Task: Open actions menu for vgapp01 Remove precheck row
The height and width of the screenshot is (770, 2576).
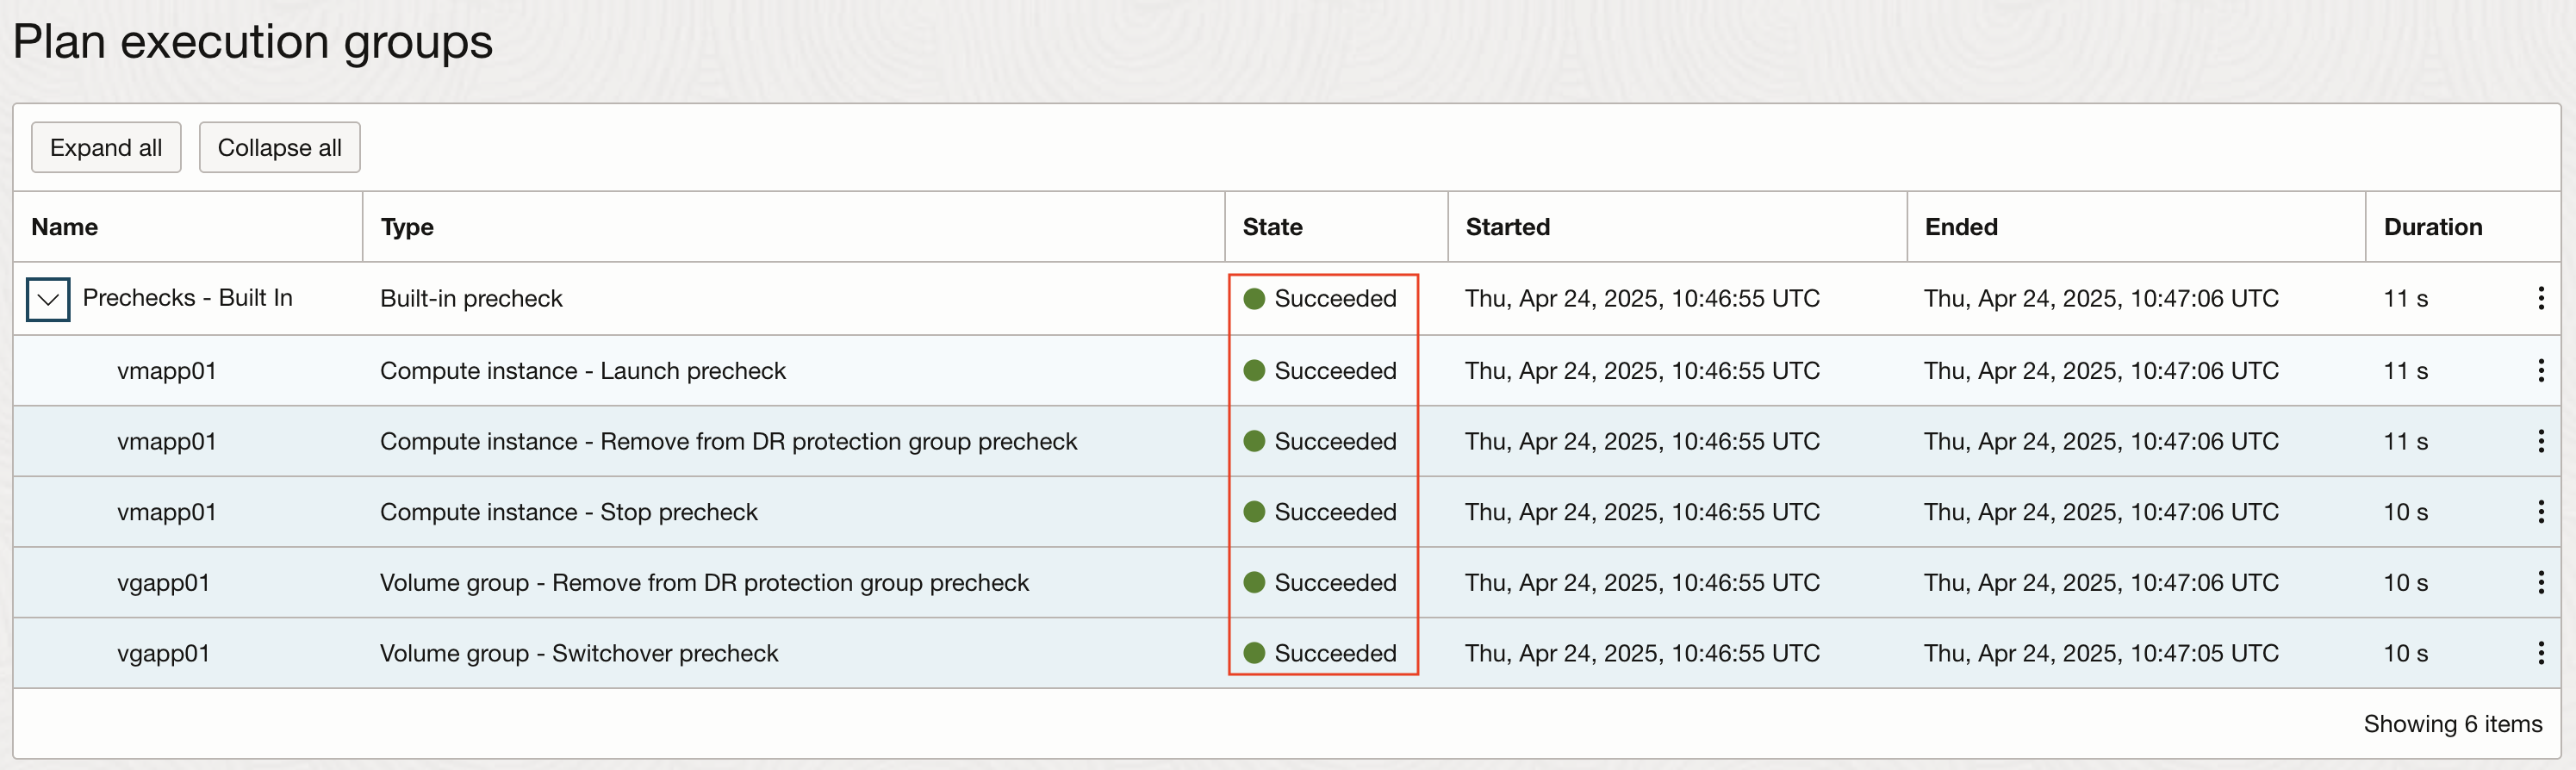Action: tap(2541, 582)
